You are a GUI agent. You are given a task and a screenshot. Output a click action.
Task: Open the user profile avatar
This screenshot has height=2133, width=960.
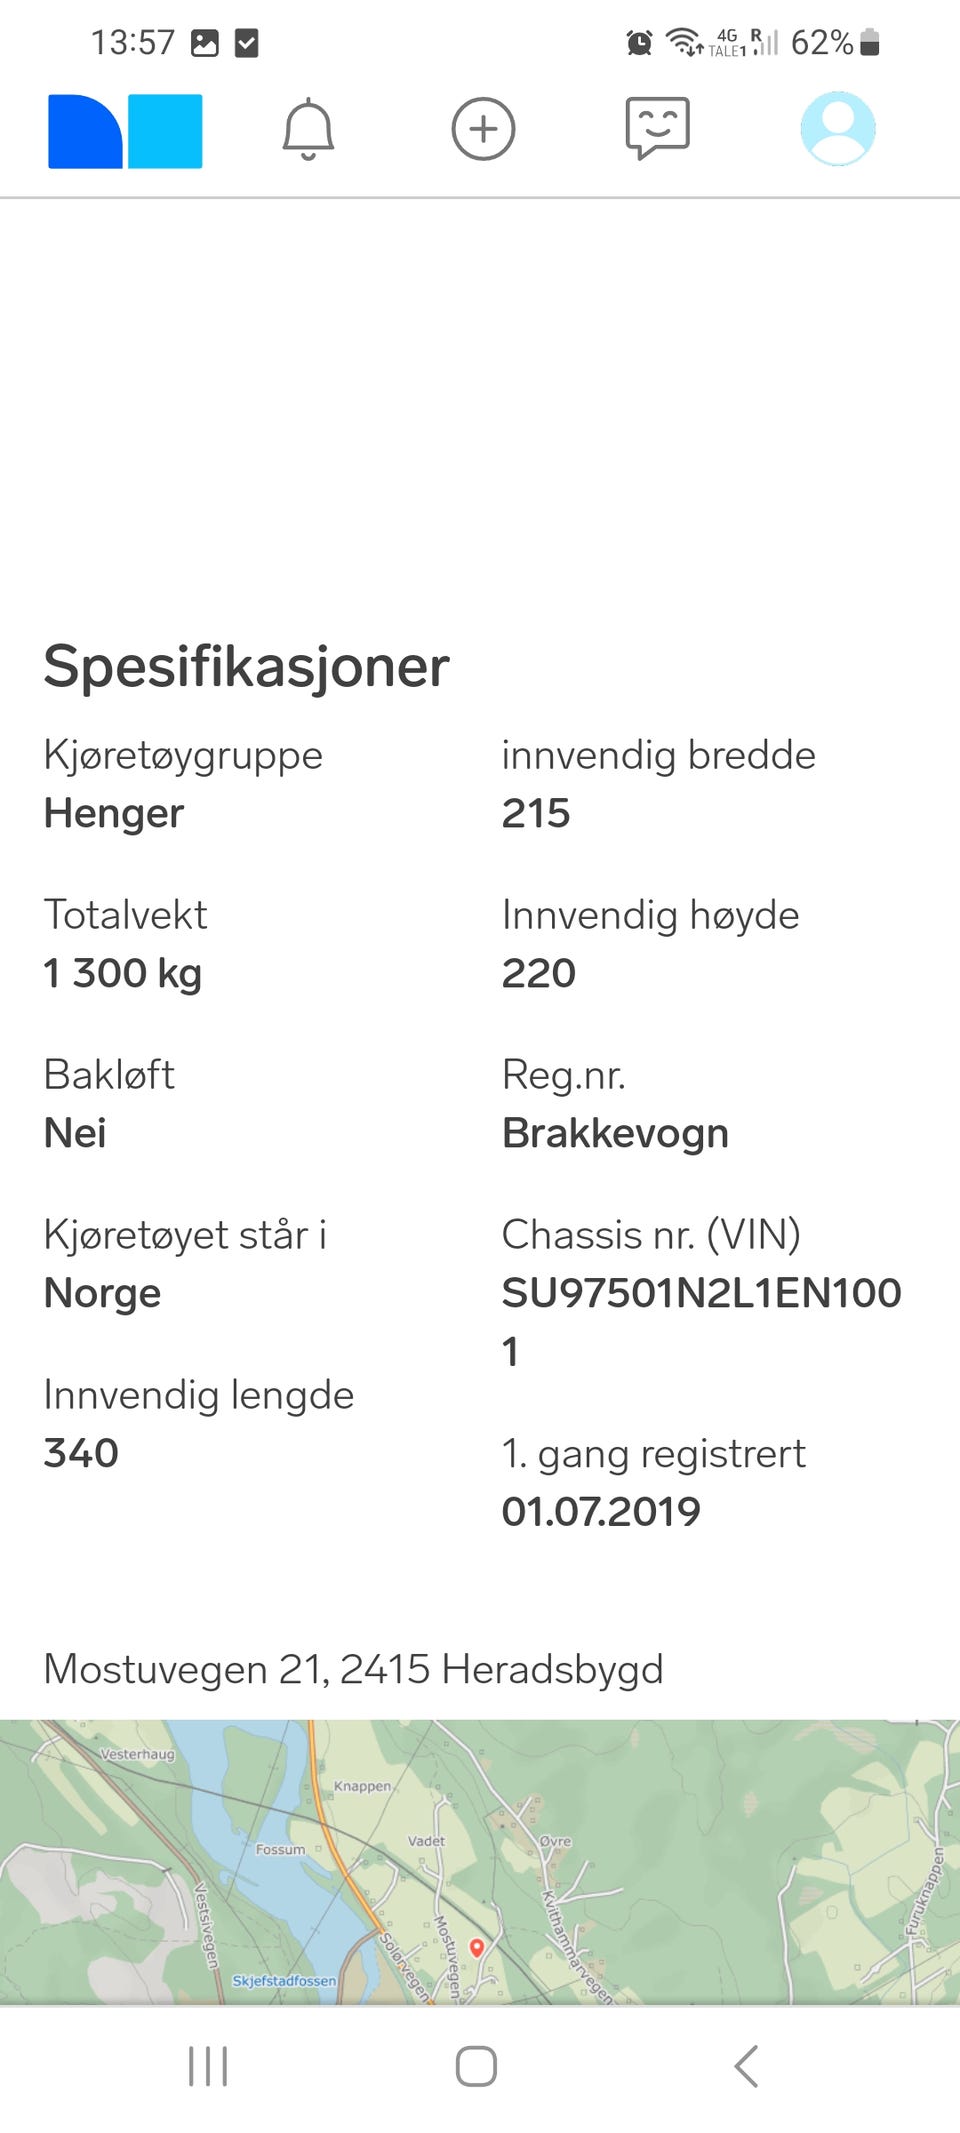pos(838,129)
